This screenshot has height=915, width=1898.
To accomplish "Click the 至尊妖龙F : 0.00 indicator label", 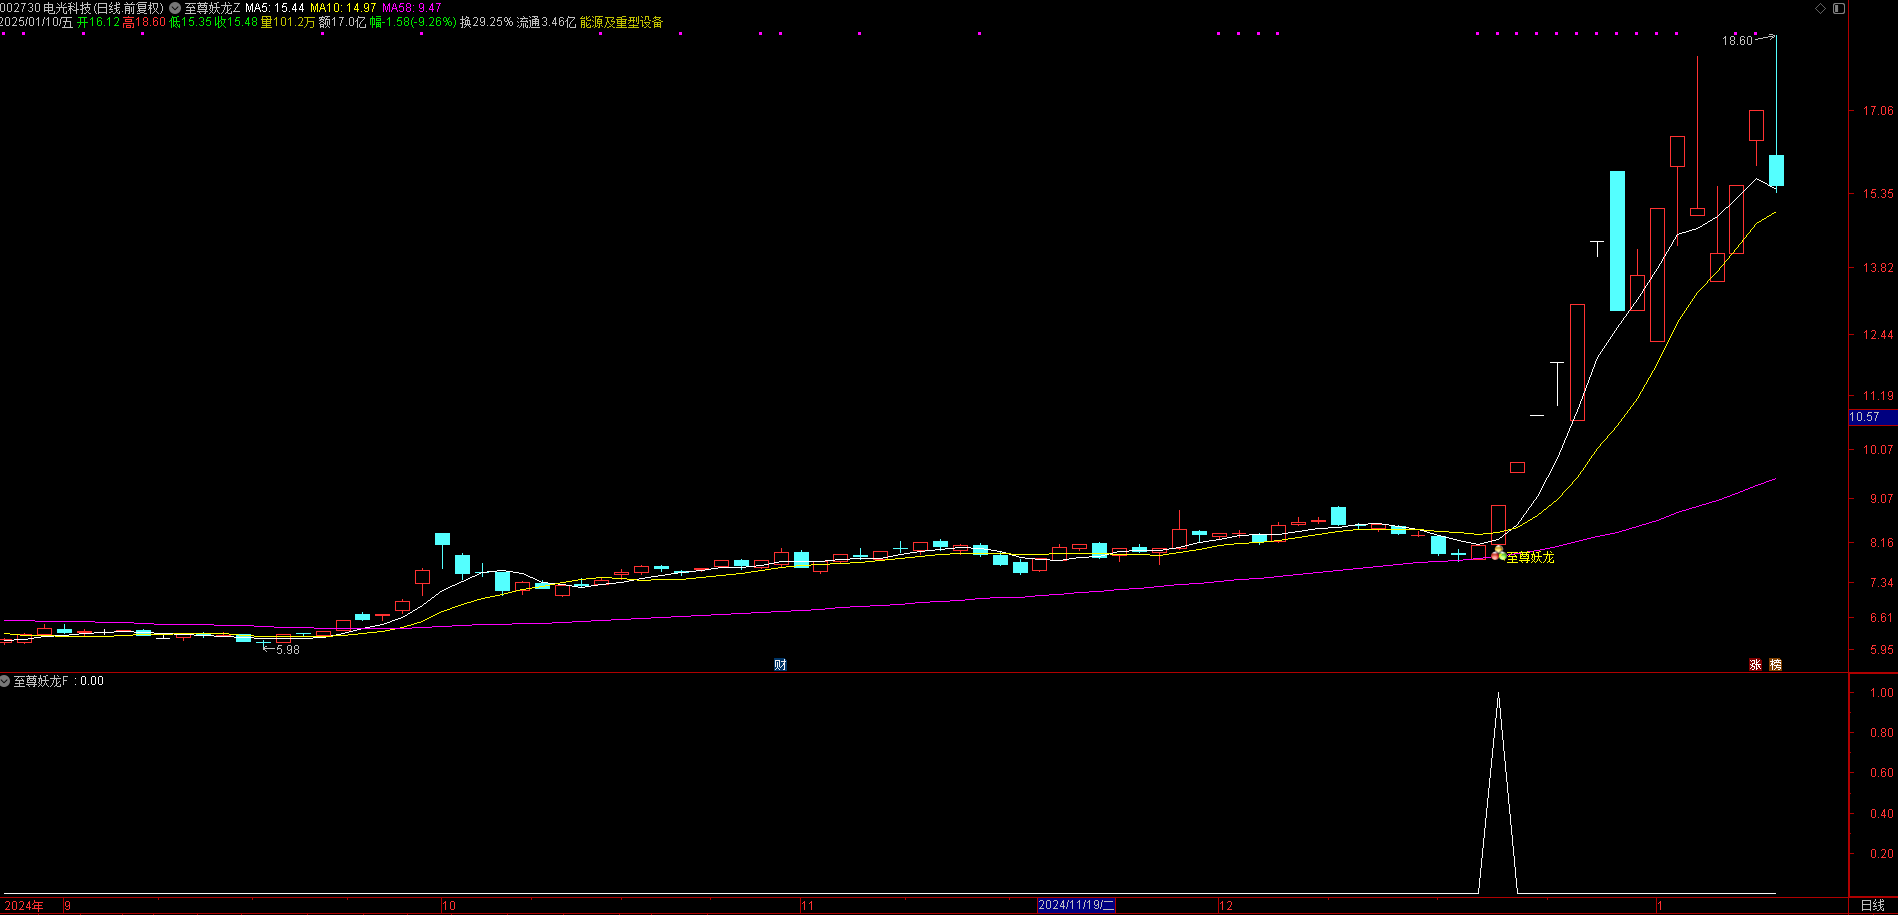I will point(58,681).
